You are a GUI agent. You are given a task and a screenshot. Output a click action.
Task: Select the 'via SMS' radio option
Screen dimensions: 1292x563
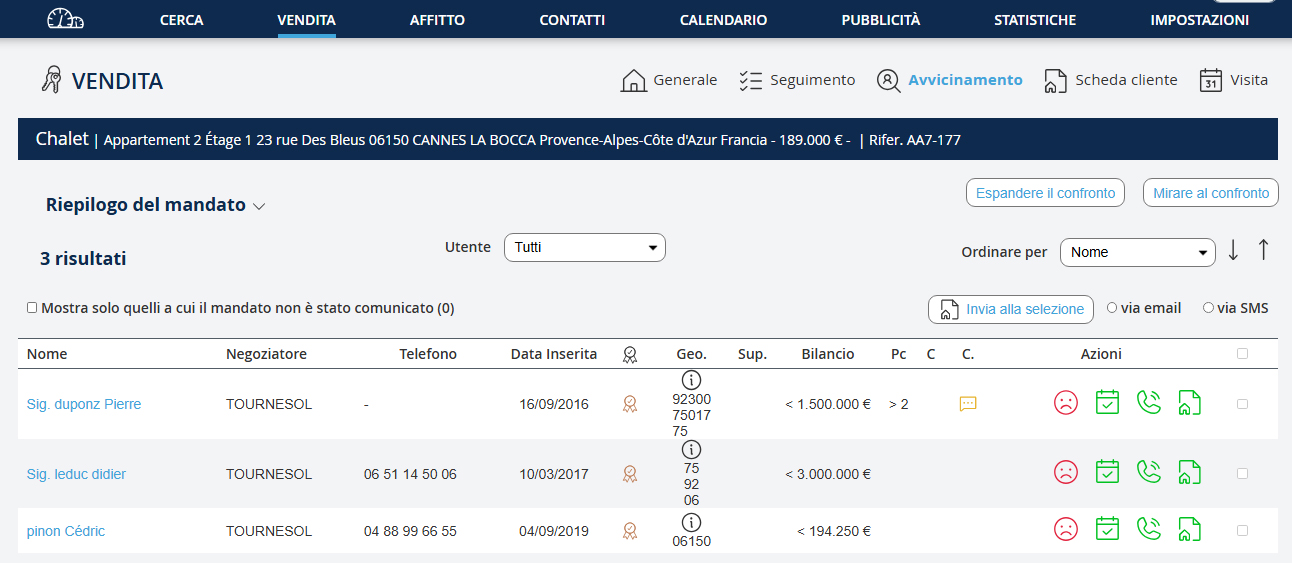[1208, 308]
